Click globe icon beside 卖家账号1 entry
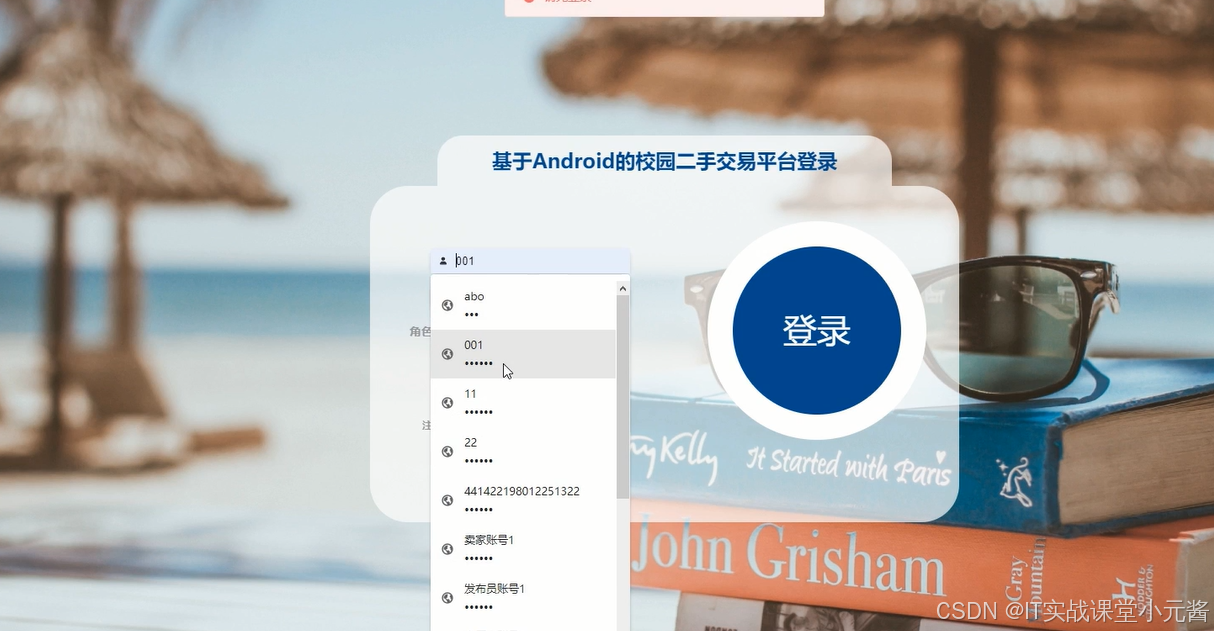The width and height of the screenshot is (1214, 631). (x=447, y=548)
